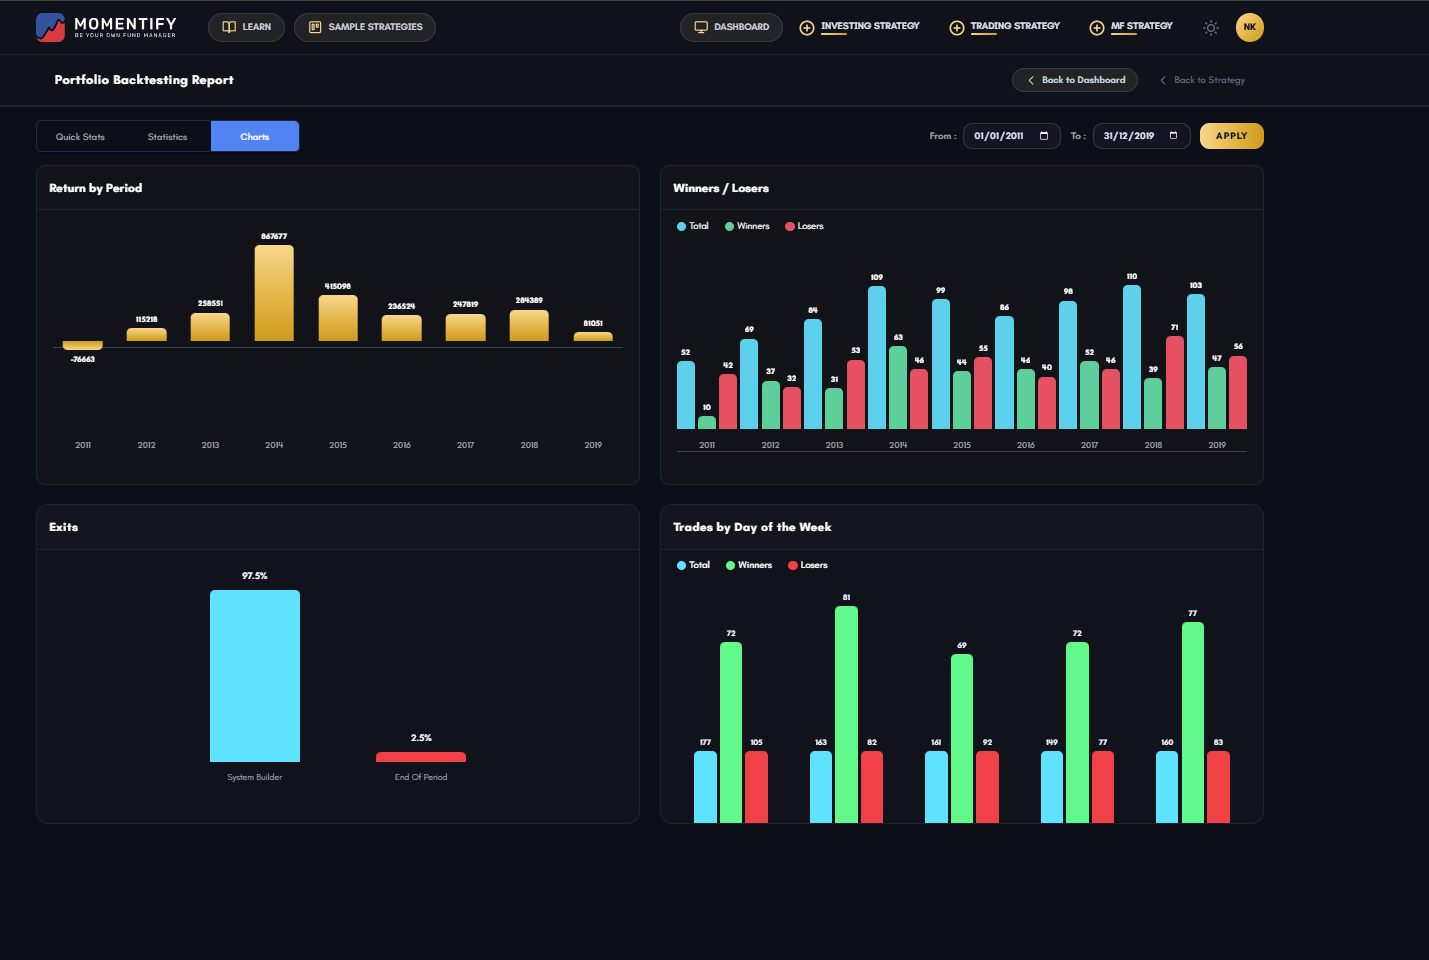Click the Apply button

tap(1232, 136)
